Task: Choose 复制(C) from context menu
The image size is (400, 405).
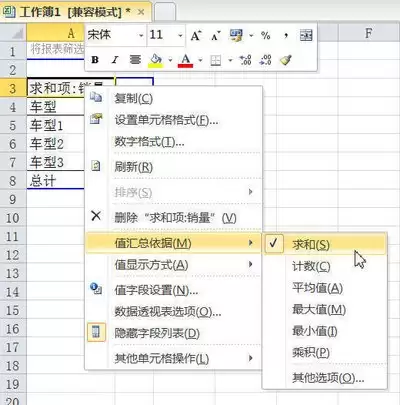Action: click(174, 98)
